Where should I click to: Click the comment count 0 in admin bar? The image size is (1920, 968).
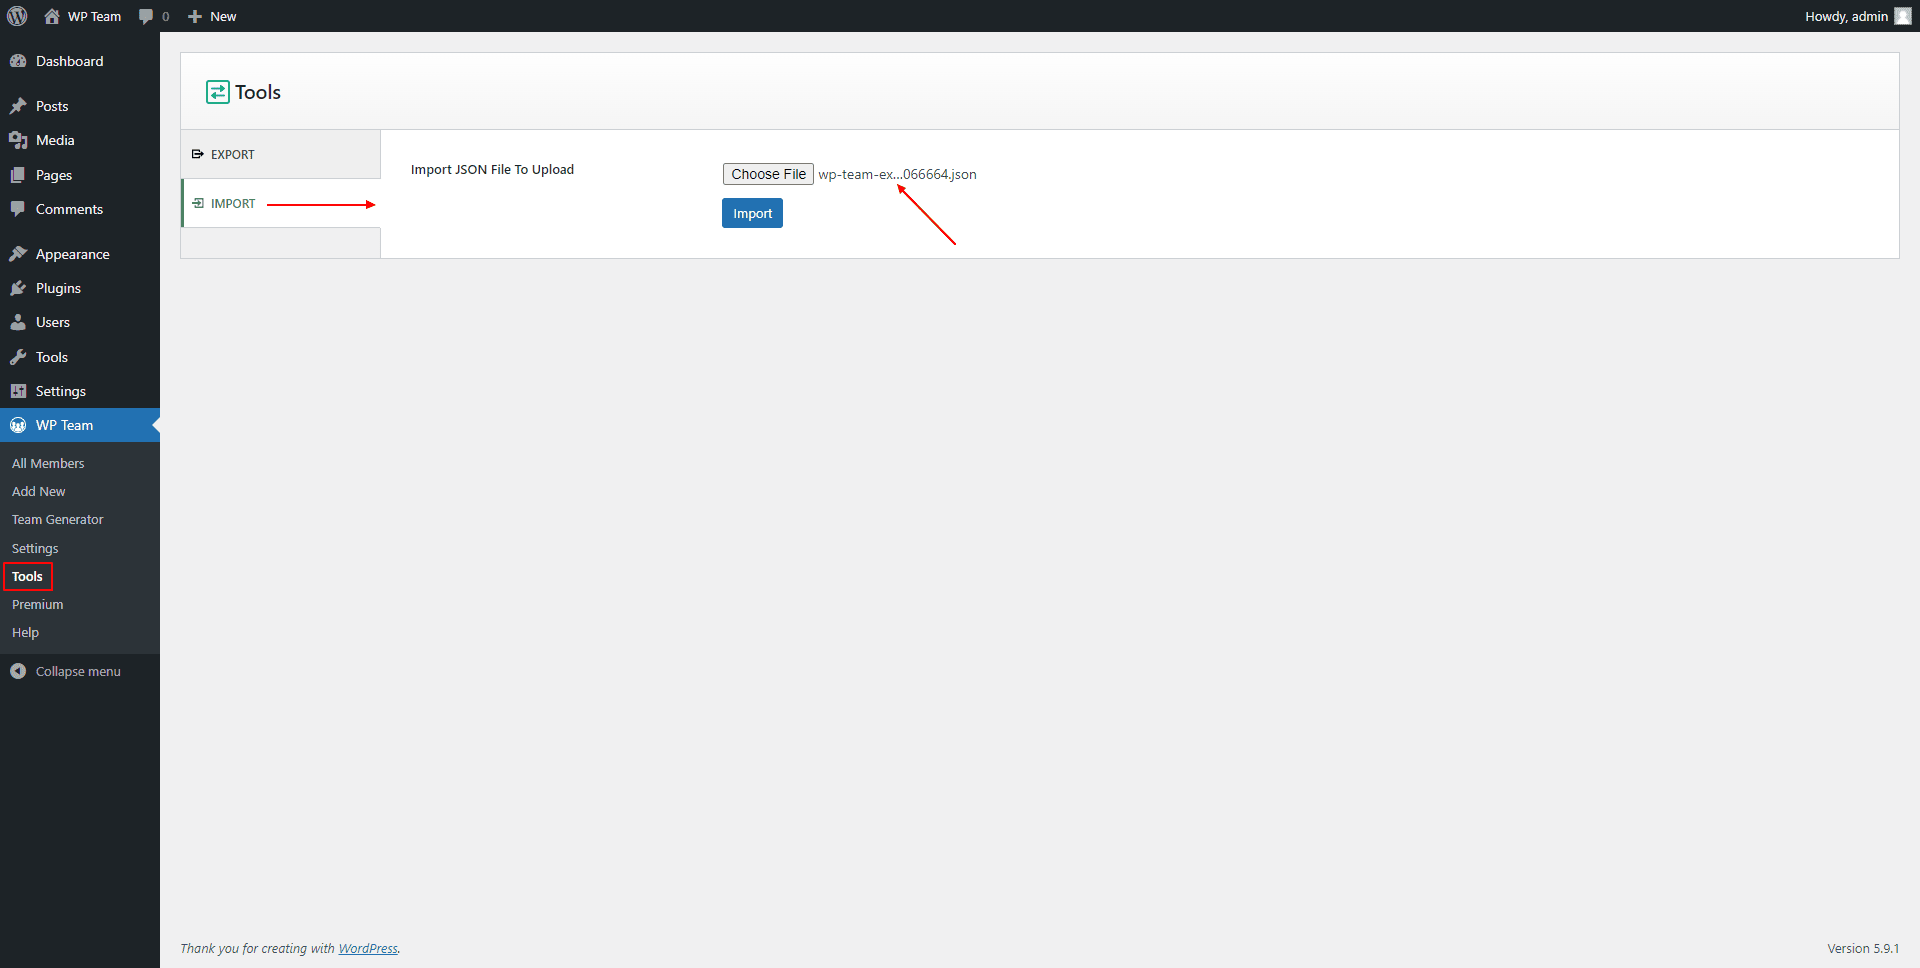(165, 17)
